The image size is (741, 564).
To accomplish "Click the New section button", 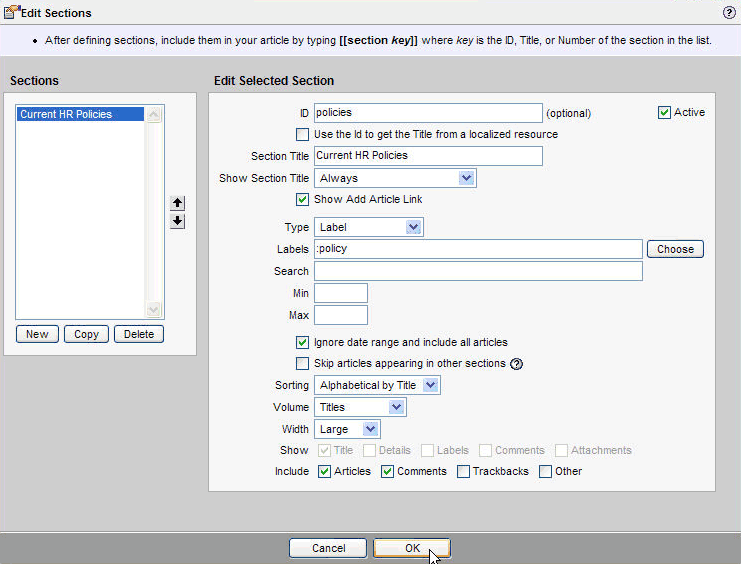I will pyautogui.click(x=37, y=334).
